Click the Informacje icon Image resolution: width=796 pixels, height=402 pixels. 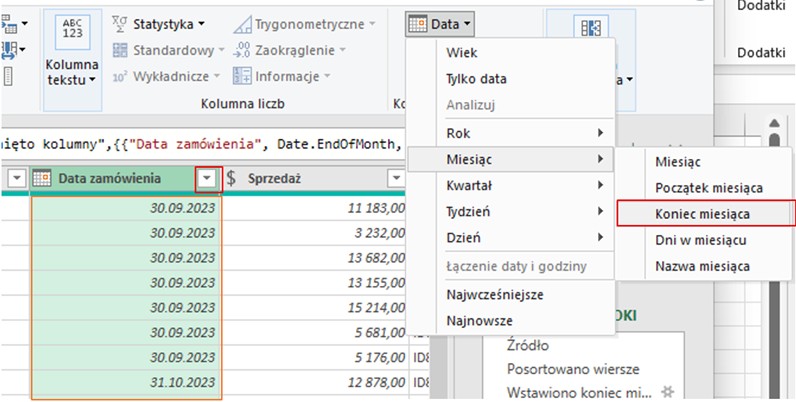coord(242,77)
